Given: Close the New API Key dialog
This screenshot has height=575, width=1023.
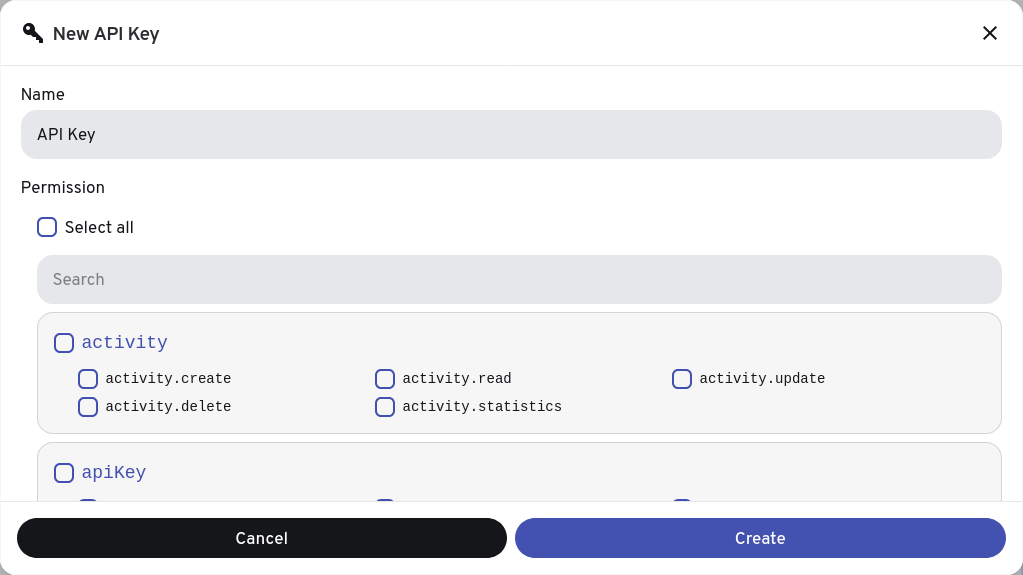Looking at the screenshot, I should pos(989,33).
